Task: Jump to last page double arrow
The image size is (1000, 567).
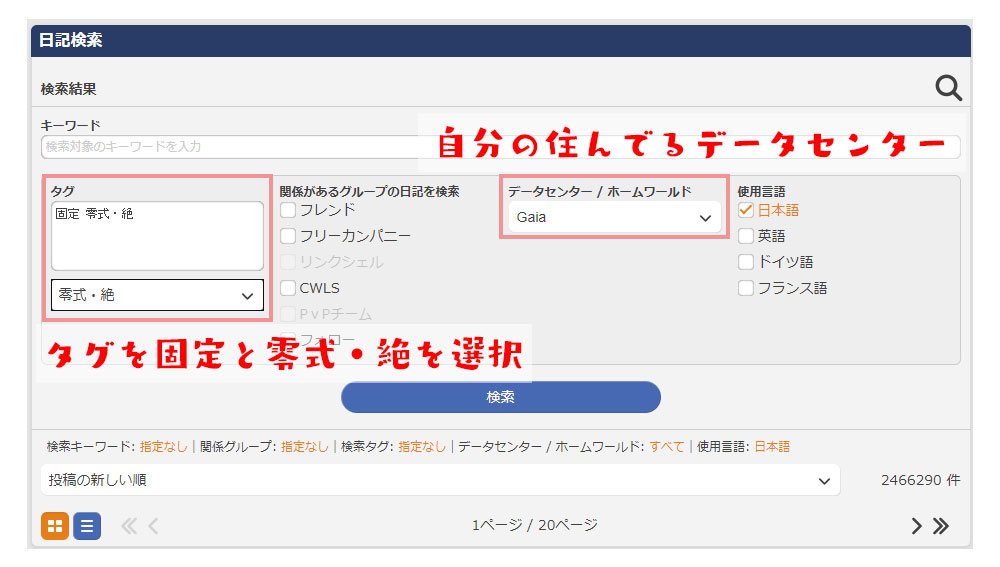Action: [941, 526]
